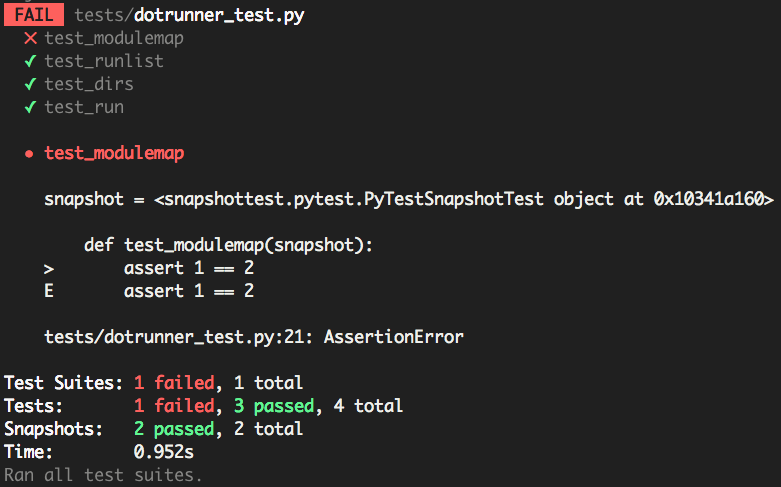Click the green checkmark beside test_runlist
The image size is (781, 487).
tap(30, 61)
